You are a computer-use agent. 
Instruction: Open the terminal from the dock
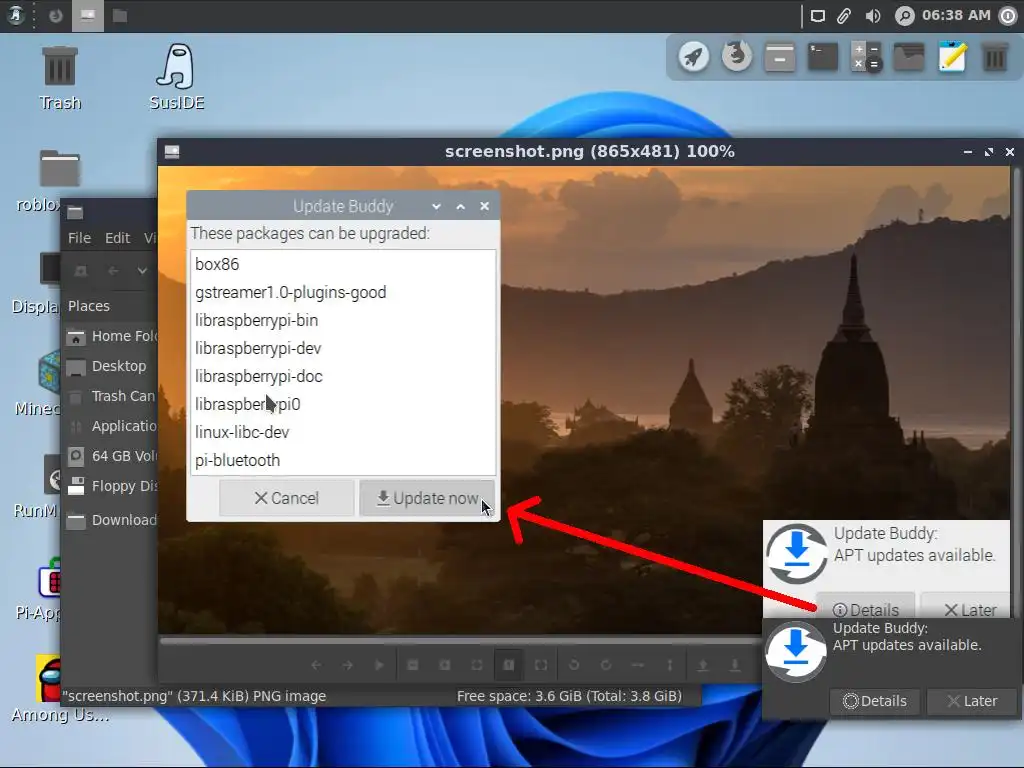point(823,57)
